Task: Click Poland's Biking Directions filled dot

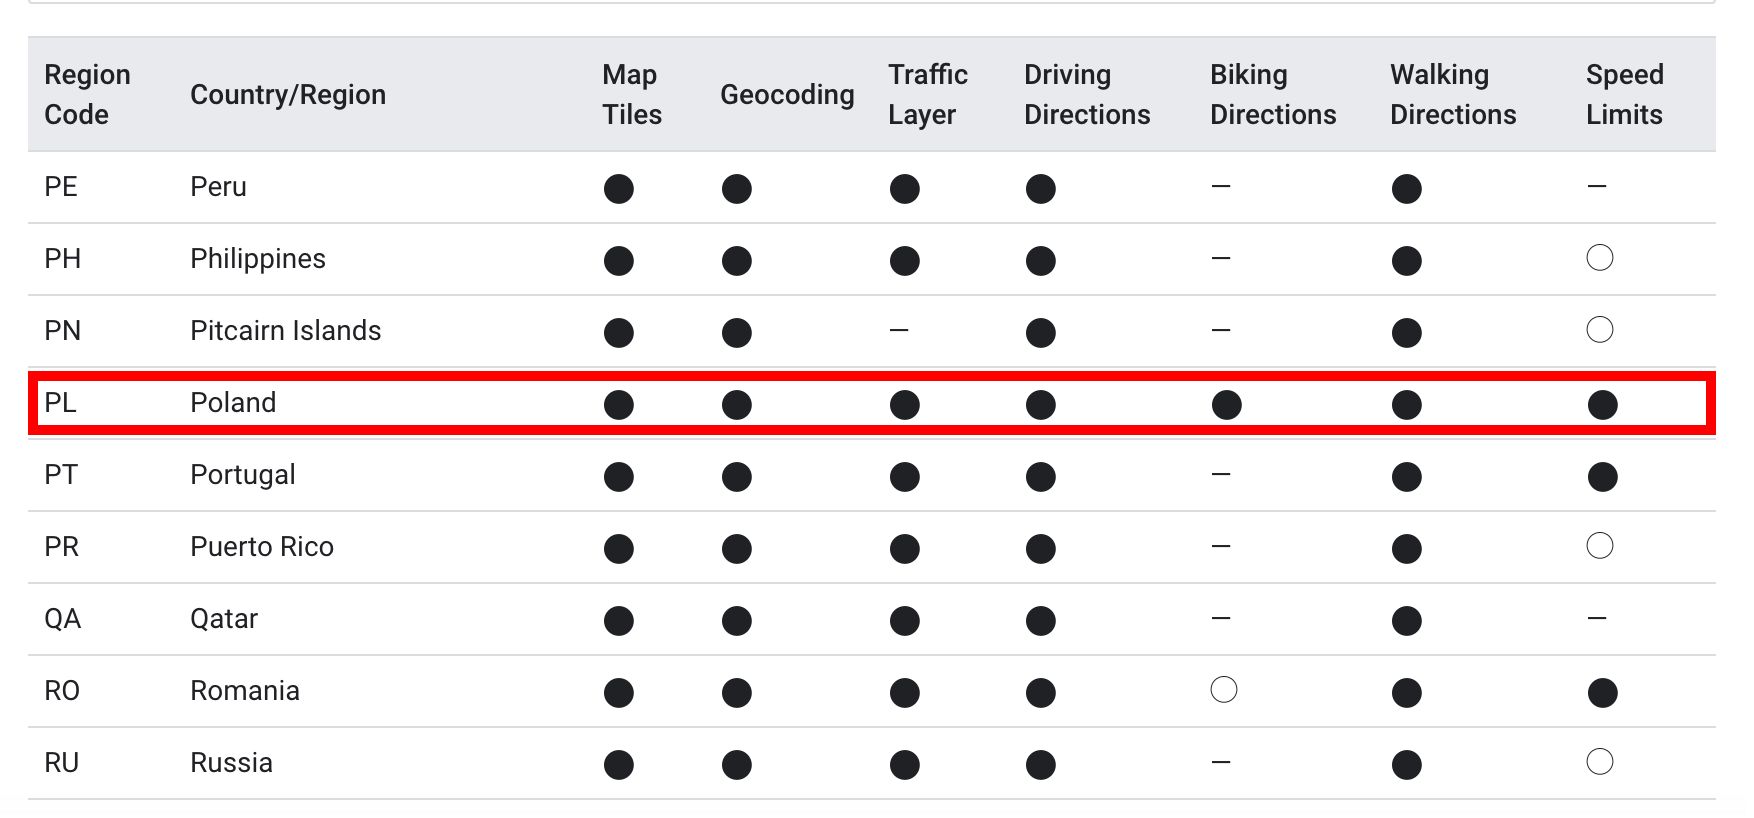Action: [1226, 405]
